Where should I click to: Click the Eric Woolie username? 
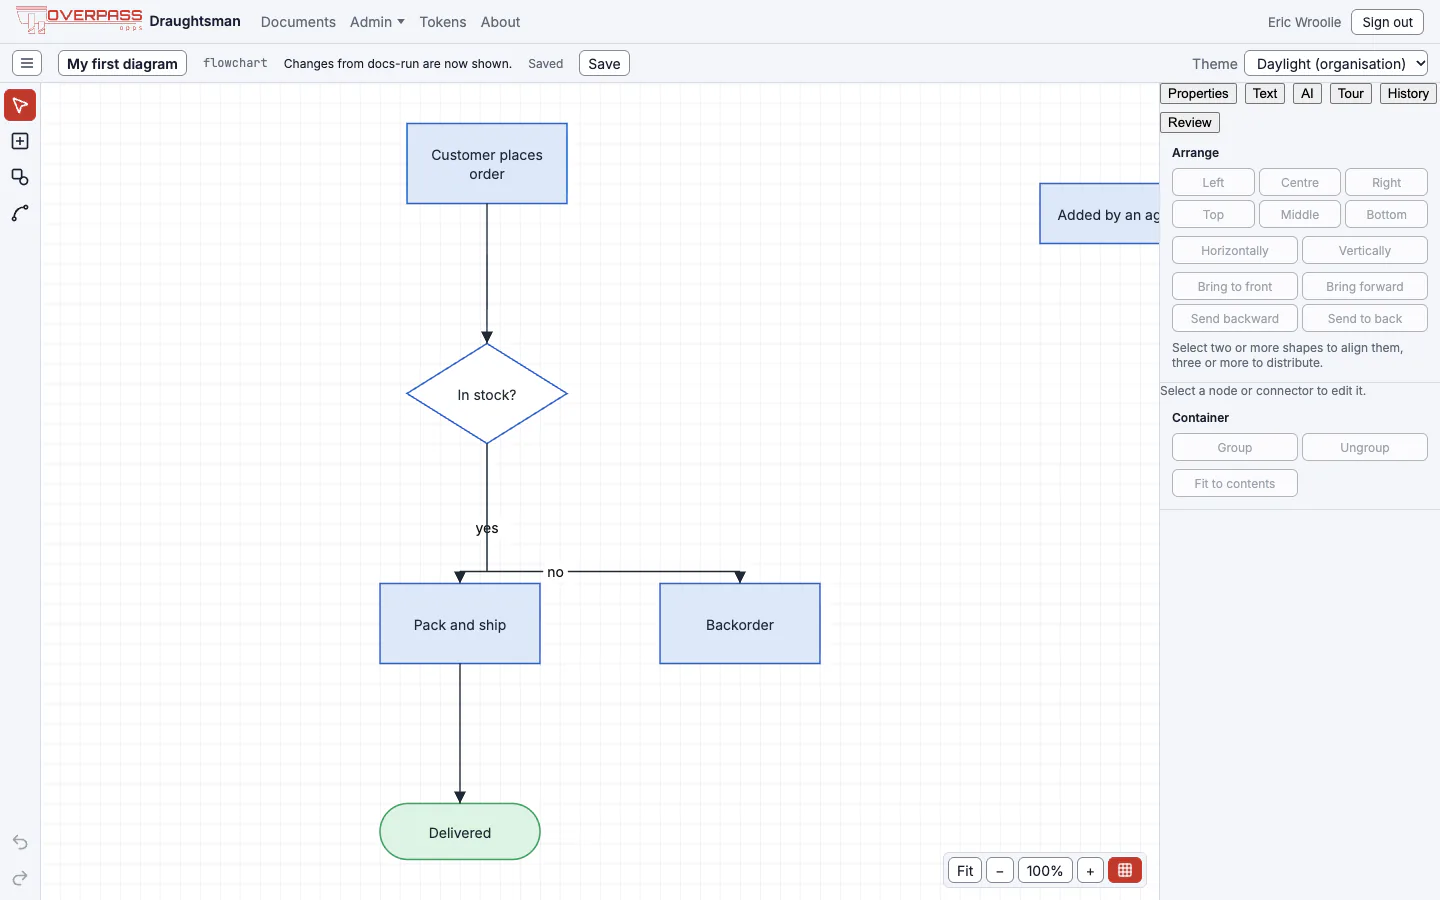1304,21
